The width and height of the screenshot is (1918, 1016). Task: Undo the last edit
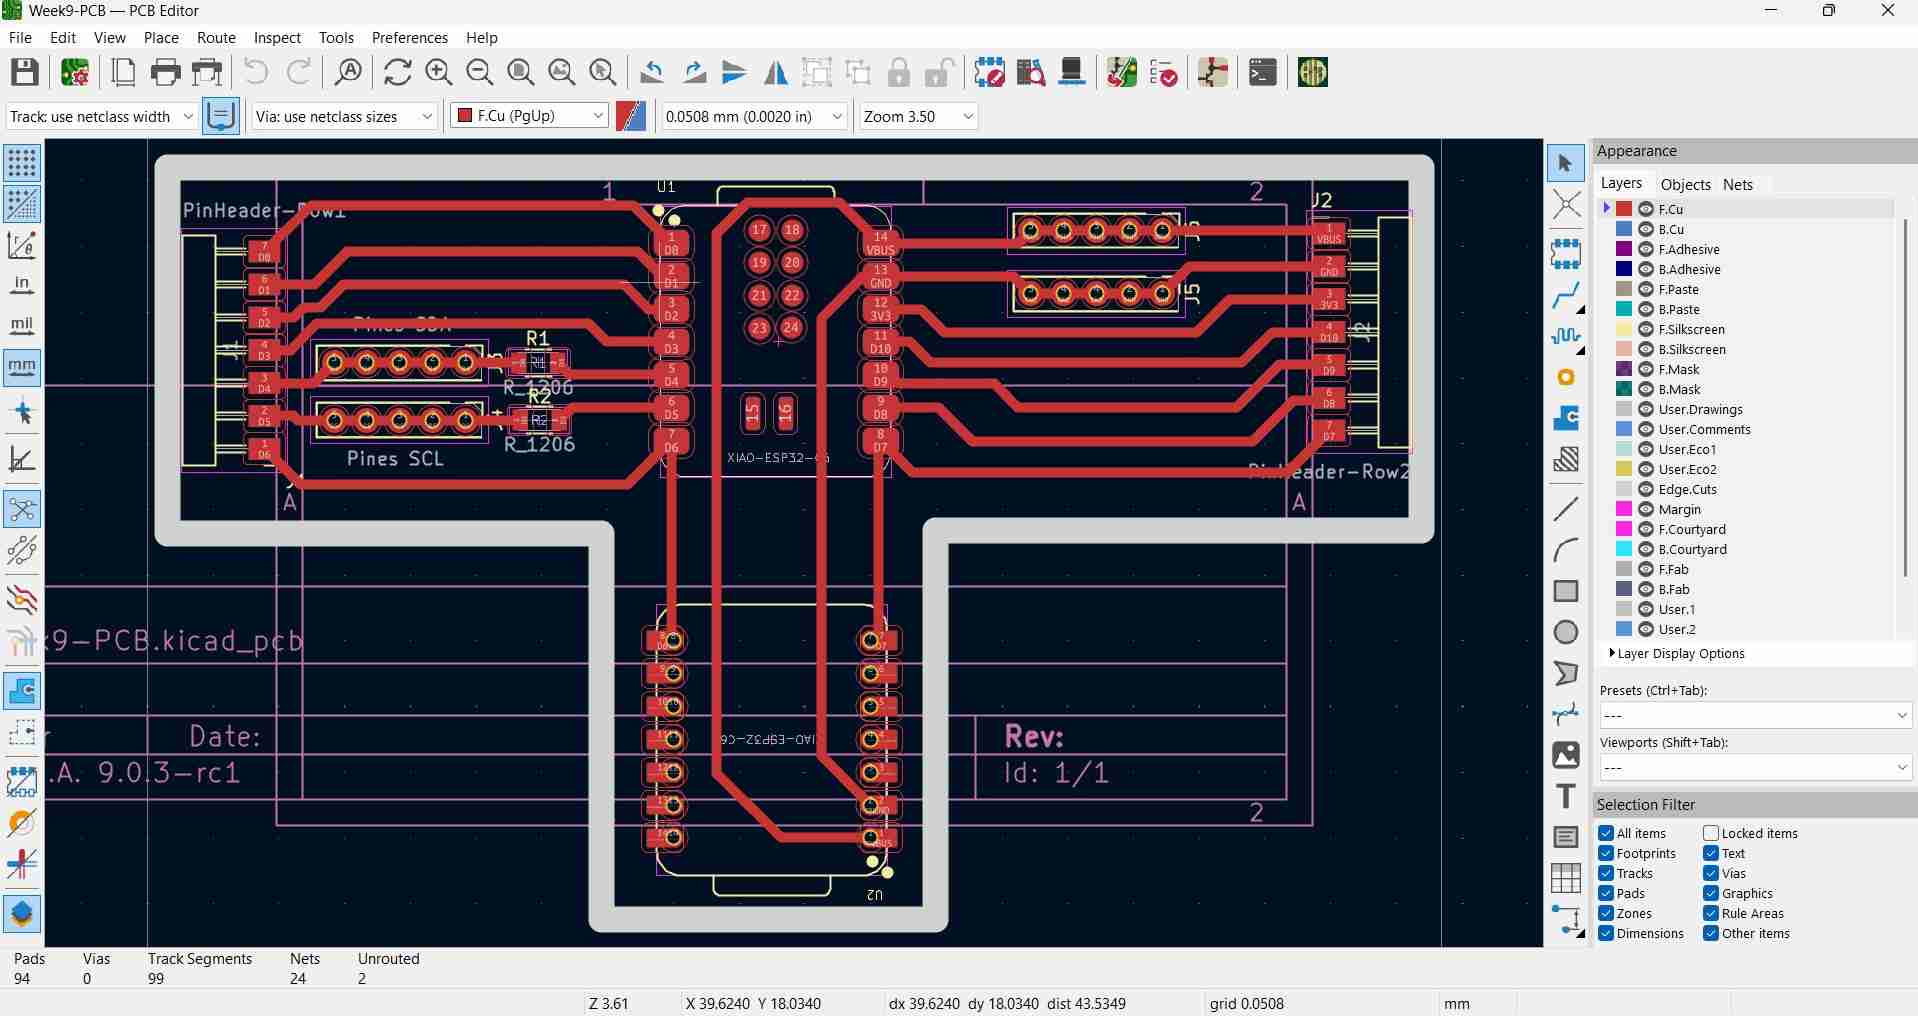(x=256, y=72)
